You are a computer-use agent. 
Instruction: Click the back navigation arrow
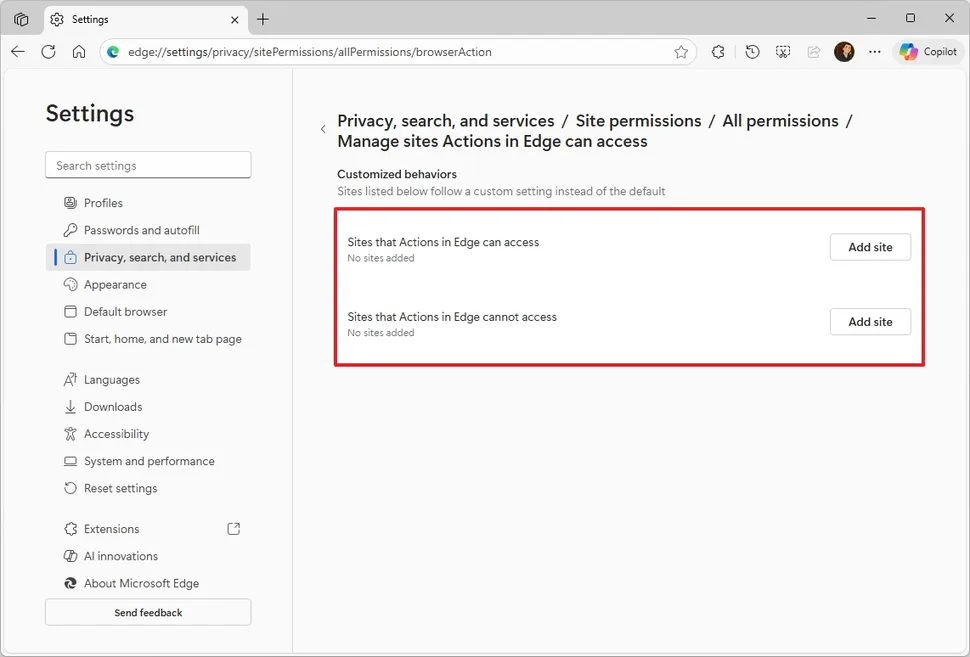17,51
